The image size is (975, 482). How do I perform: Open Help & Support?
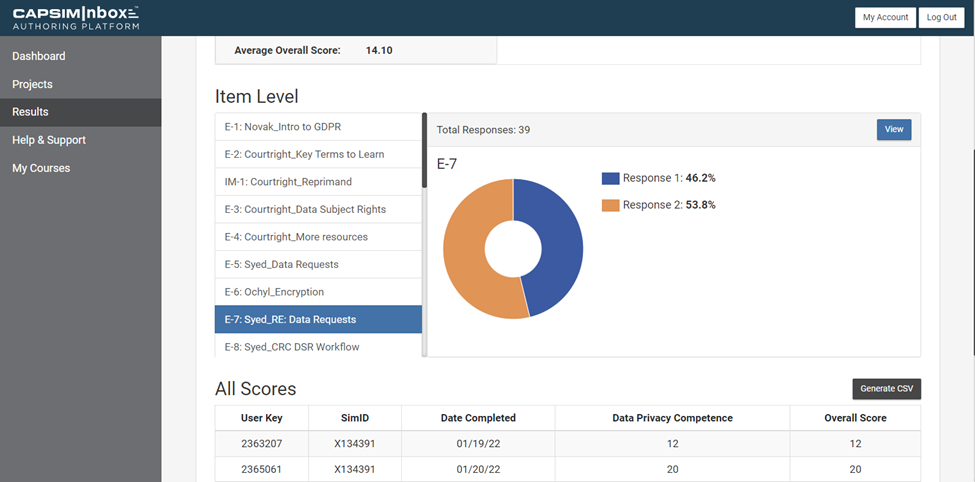coord(81,140)
